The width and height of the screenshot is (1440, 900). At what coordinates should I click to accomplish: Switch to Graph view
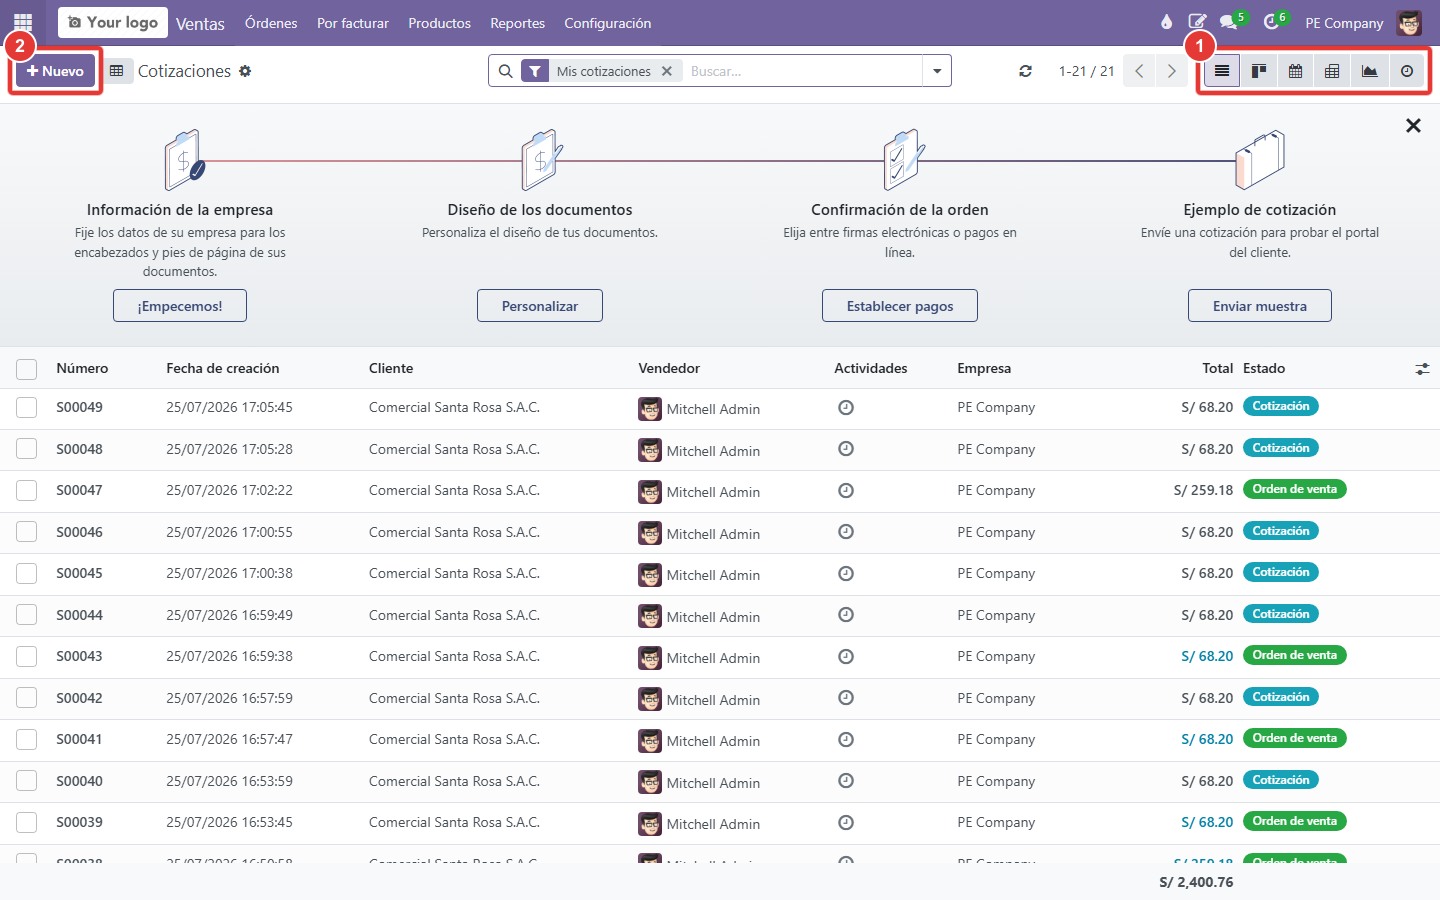pyautogui.click(x=1369, y=71)
